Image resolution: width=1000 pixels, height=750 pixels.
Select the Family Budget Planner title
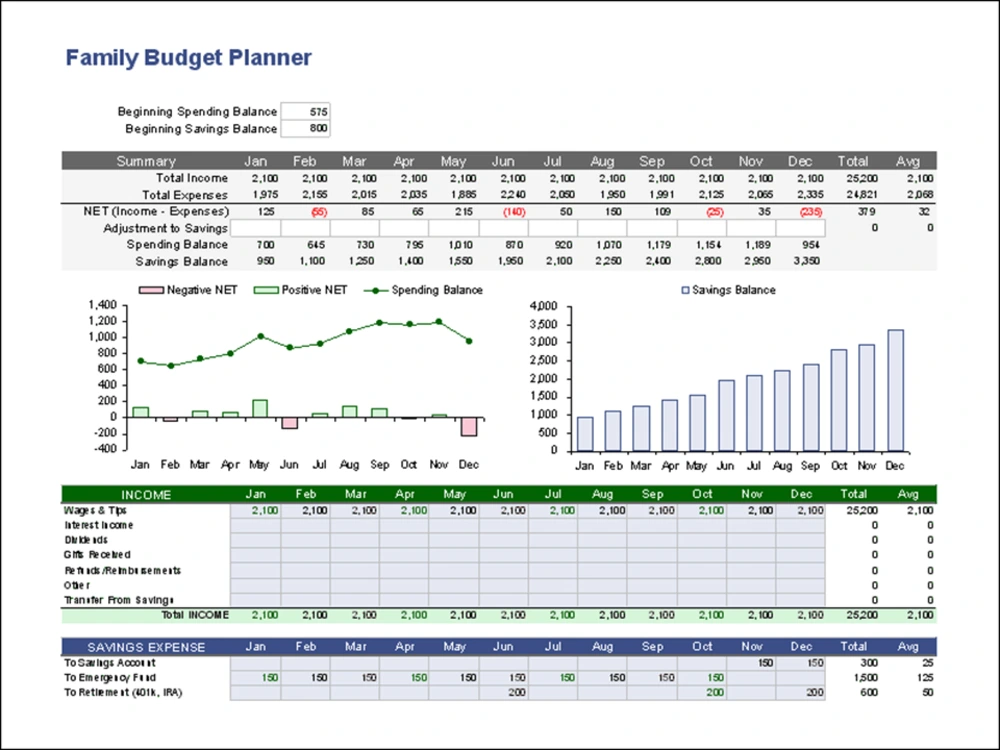point(189,57)
